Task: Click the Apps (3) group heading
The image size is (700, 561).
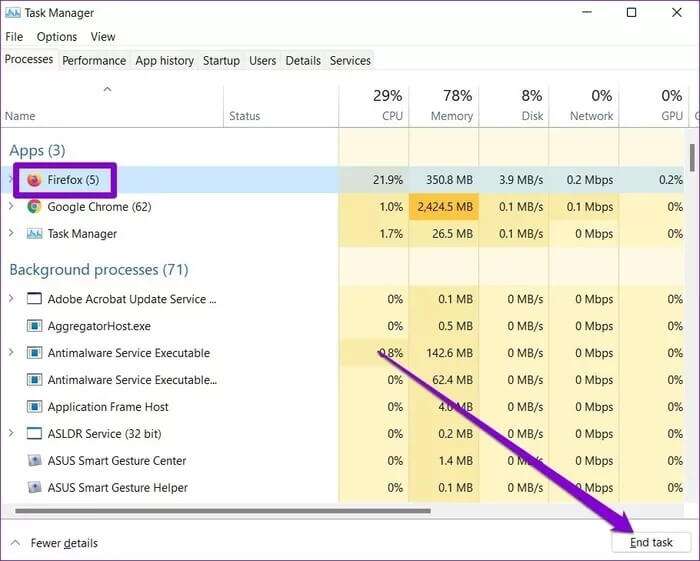Action: (38, 150)
